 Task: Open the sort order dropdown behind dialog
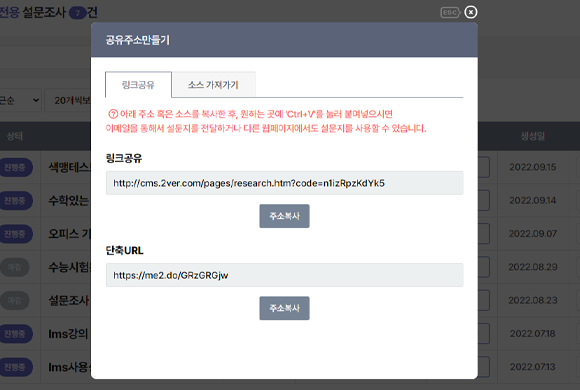[x=20, y=100]
